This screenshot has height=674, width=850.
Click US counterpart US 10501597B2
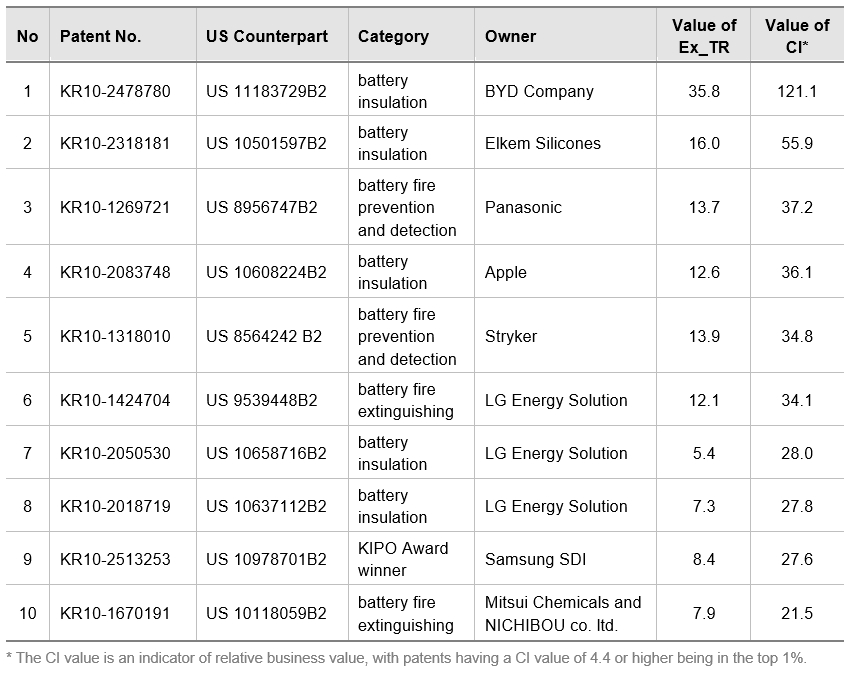tap(266, 143)
